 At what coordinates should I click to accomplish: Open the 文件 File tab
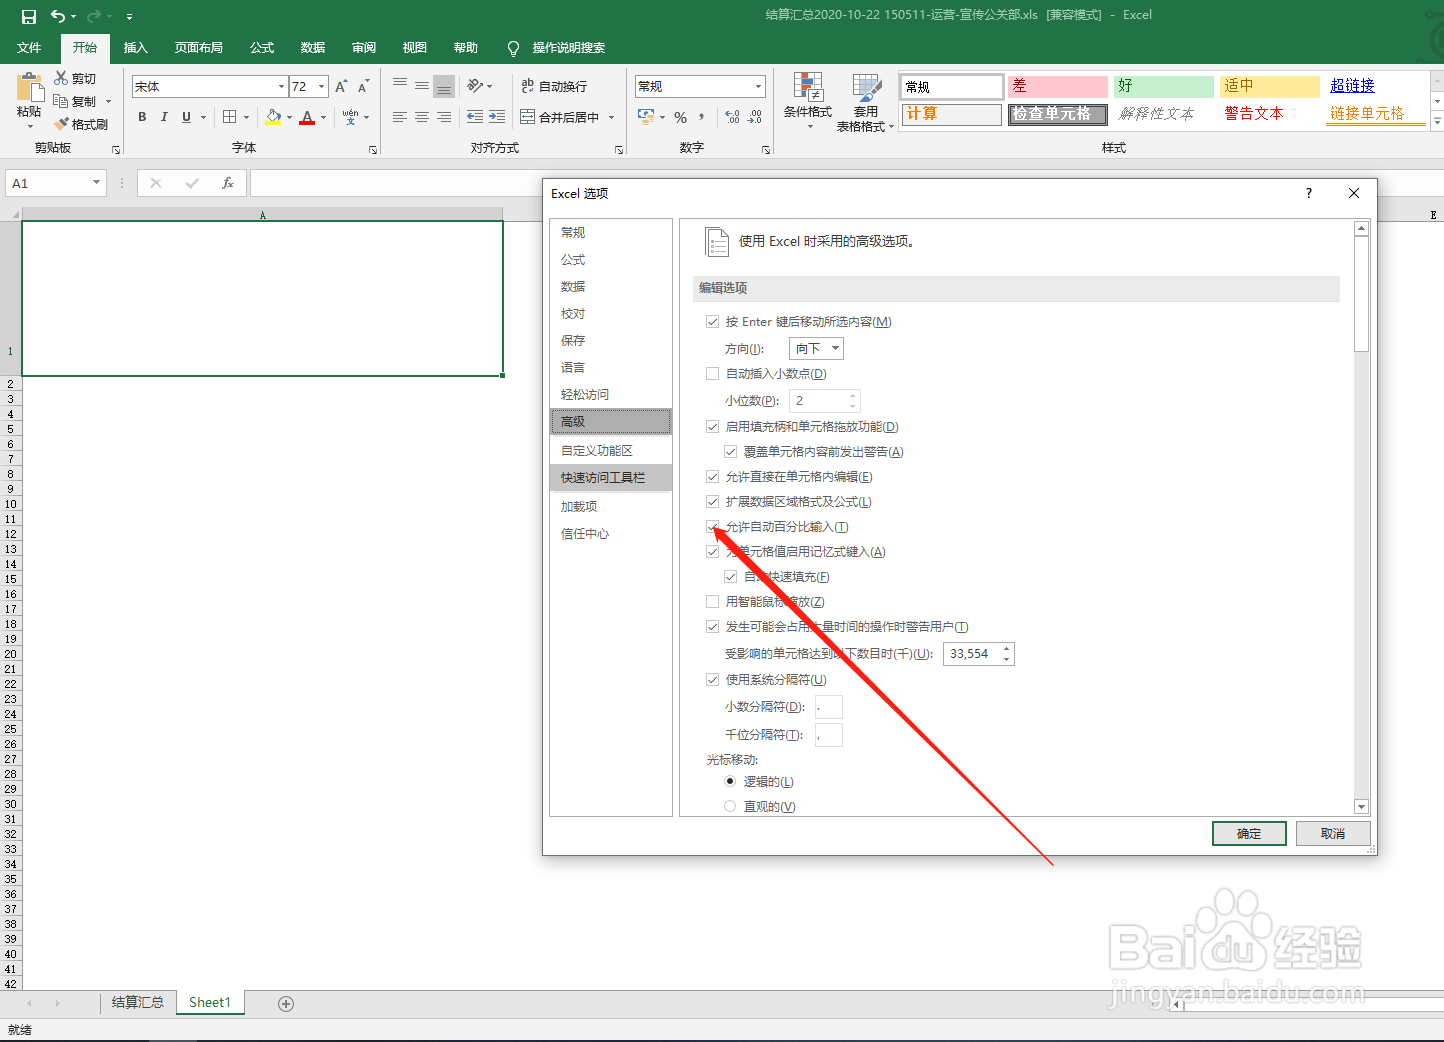click(29, 48)
